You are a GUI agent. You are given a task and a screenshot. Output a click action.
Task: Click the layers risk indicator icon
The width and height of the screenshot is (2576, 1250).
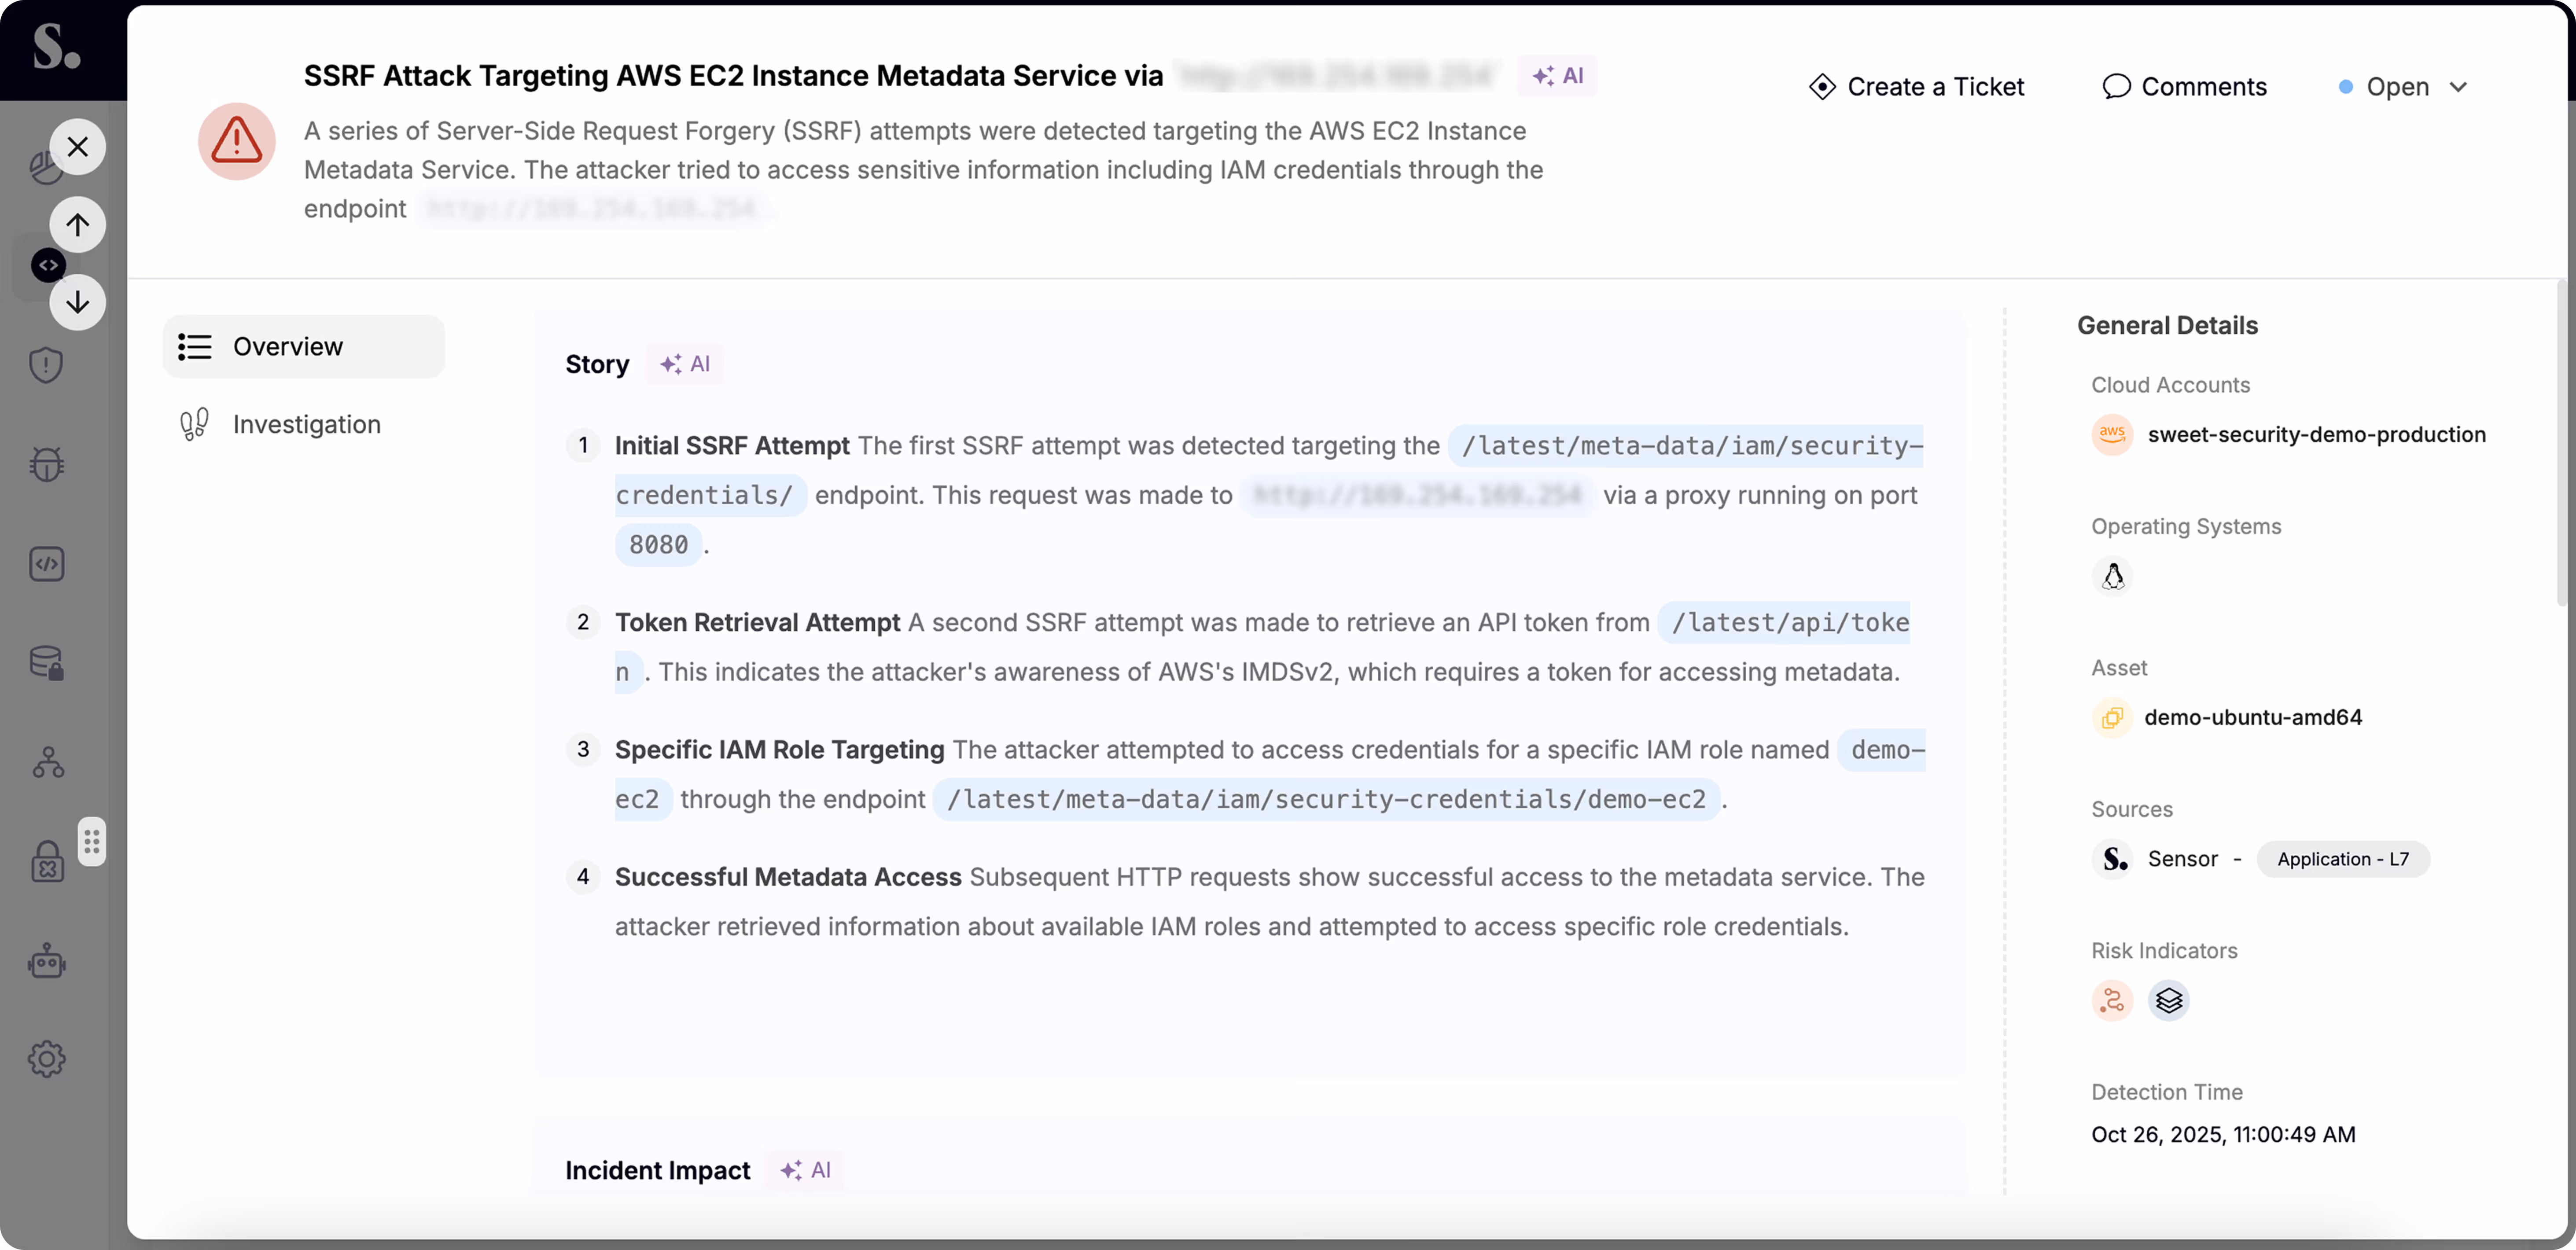click(x=2168, y=1001)
